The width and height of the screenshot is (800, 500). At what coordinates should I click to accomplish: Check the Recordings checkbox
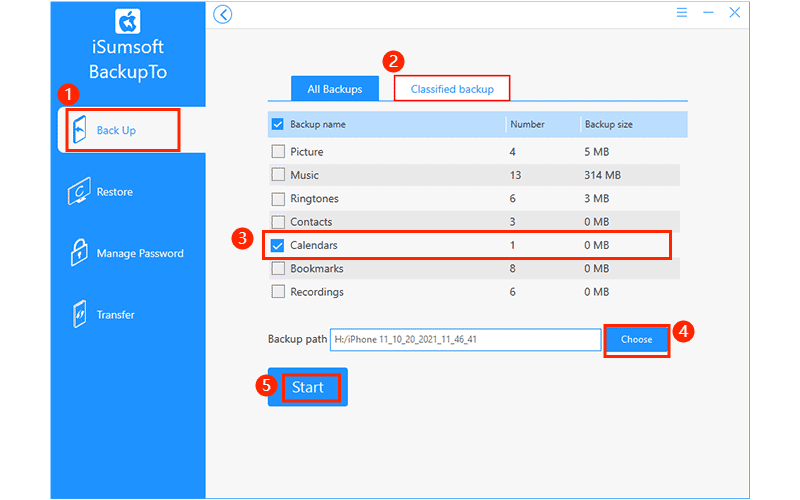pos(278,292)
